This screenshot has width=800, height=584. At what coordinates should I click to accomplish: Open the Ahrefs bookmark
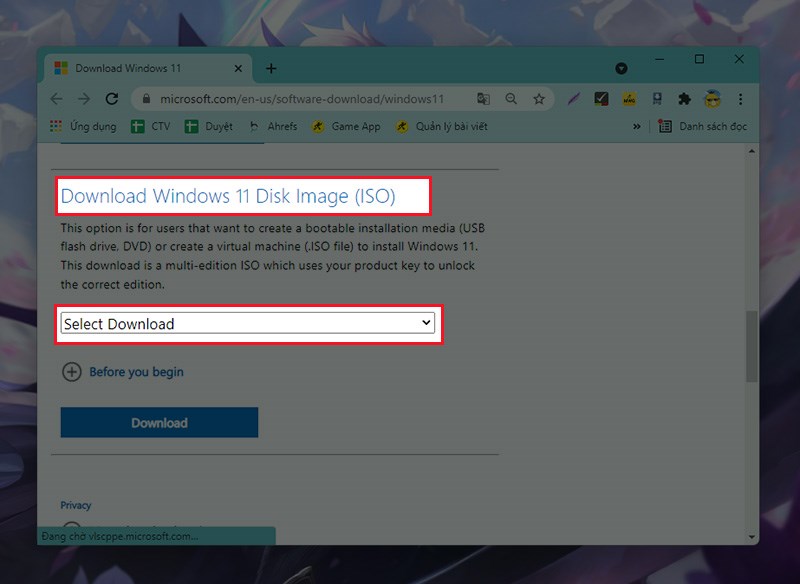273,127
